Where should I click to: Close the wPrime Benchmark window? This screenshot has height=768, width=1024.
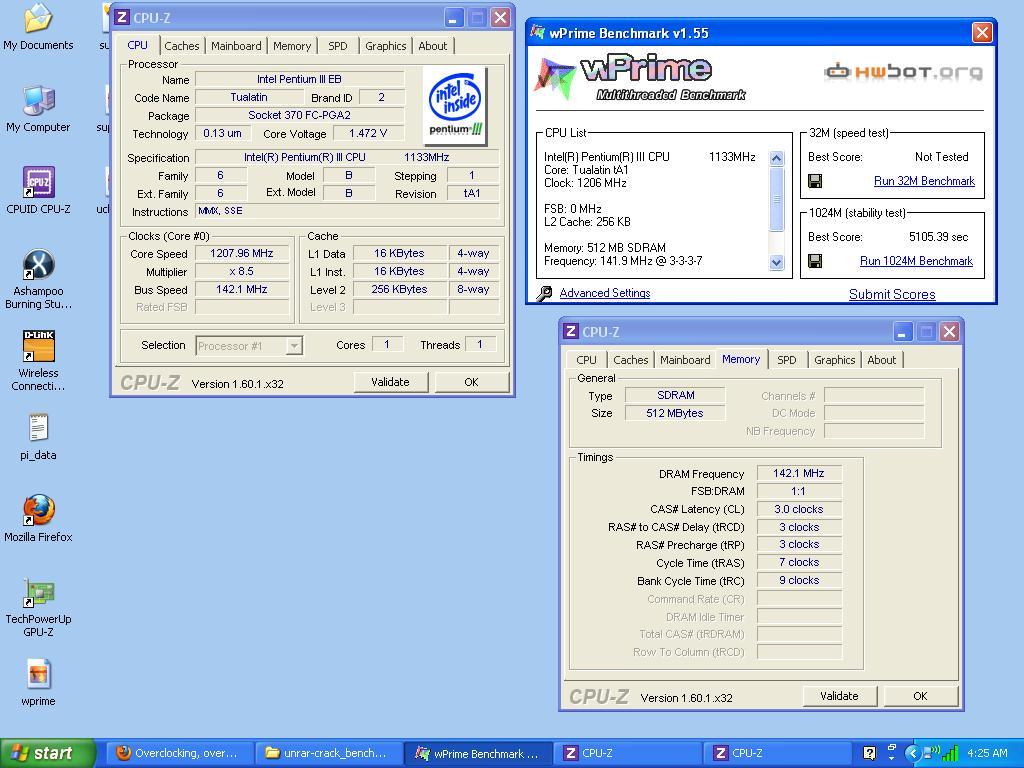982,33
